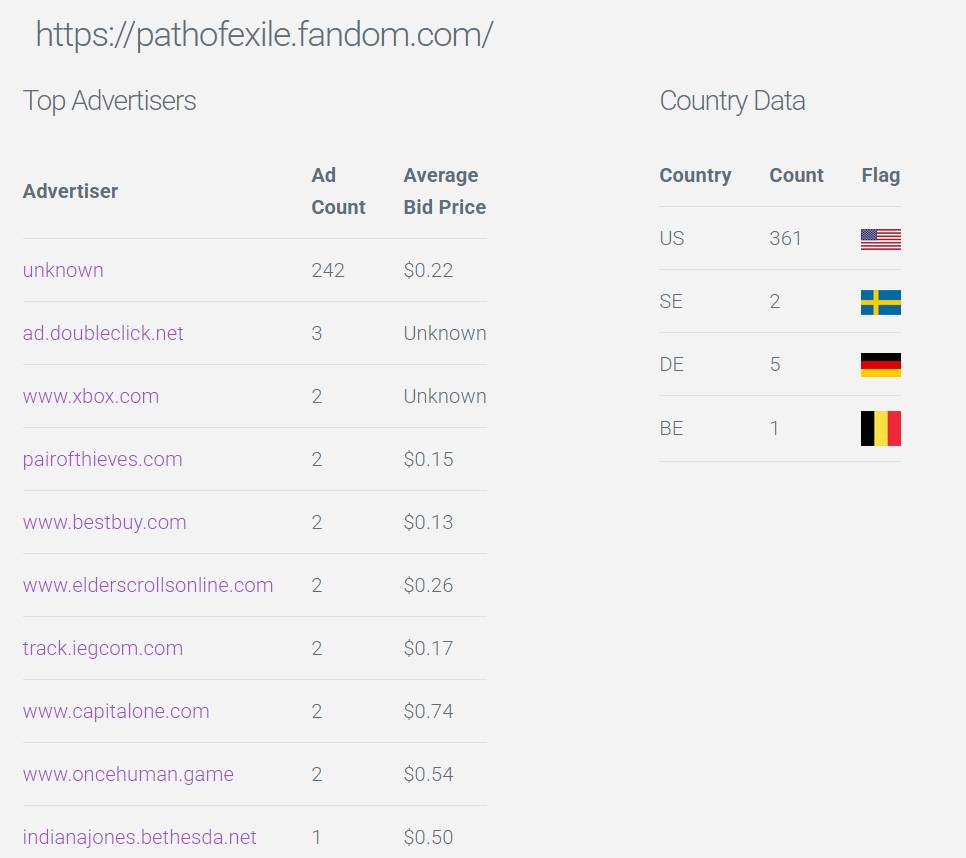Open www.elderscrollsonline.com advertiser link
Viewport: 966px width, 858px height.
(148, 585)
